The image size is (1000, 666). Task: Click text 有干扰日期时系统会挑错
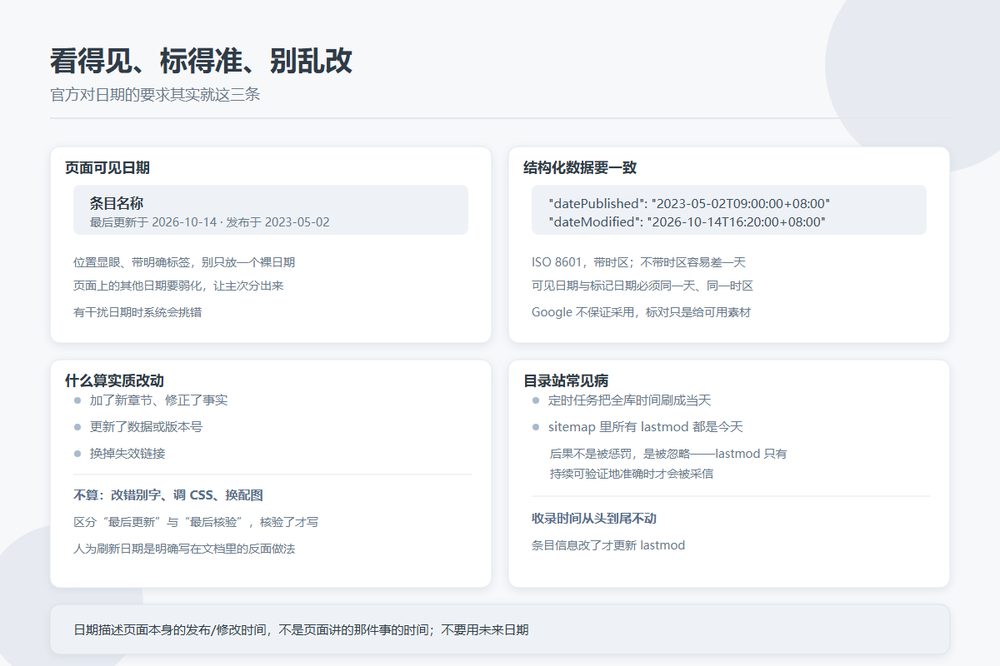point(137,312)
